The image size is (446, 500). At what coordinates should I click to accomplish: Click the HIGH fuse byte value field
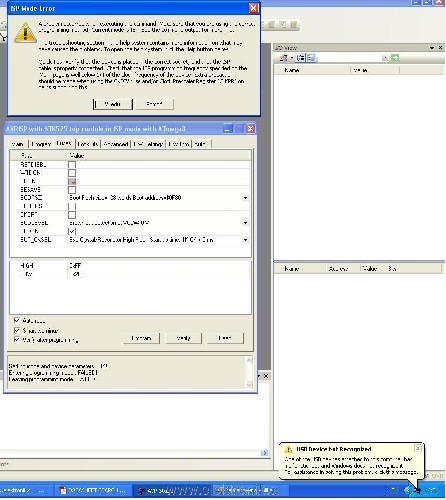tap(158, 266)
